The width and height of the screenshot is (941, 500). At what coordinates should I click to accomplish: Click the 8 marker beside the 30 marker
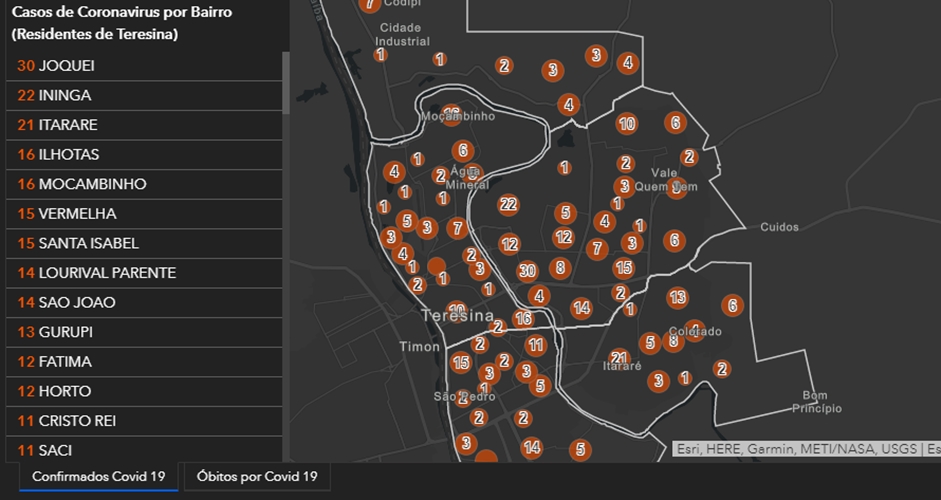point(560,268)
